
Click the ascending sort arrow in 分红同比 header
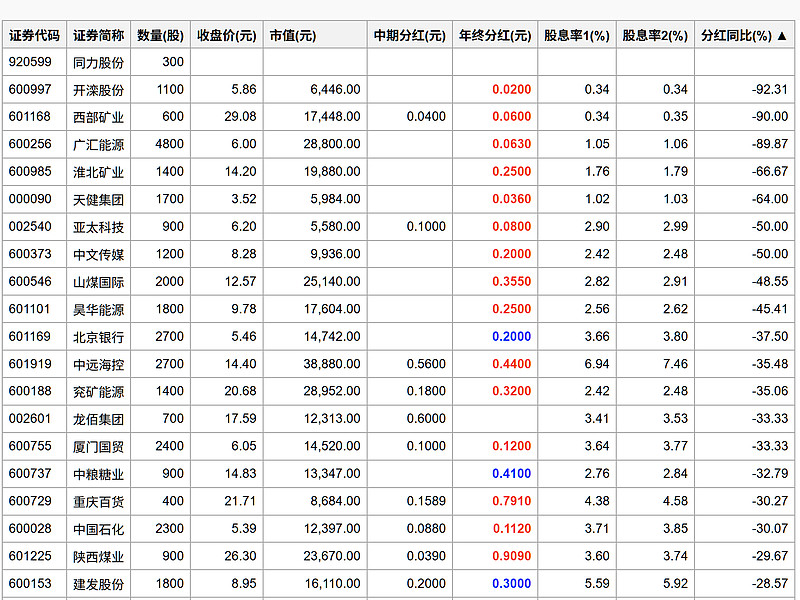tap(782, 36)
